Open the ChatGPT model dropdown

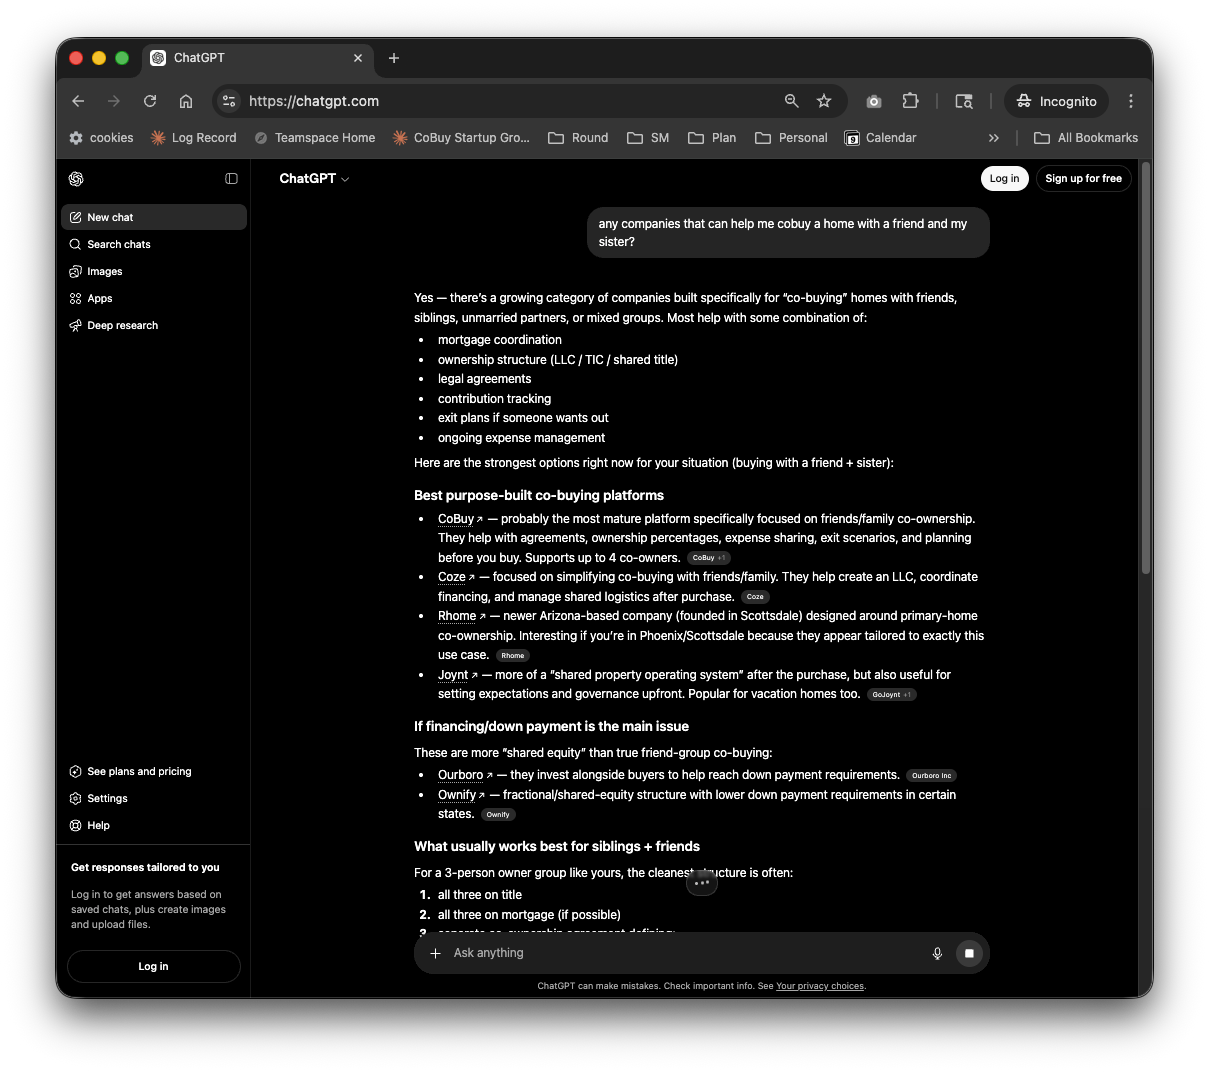coord(314,178)
